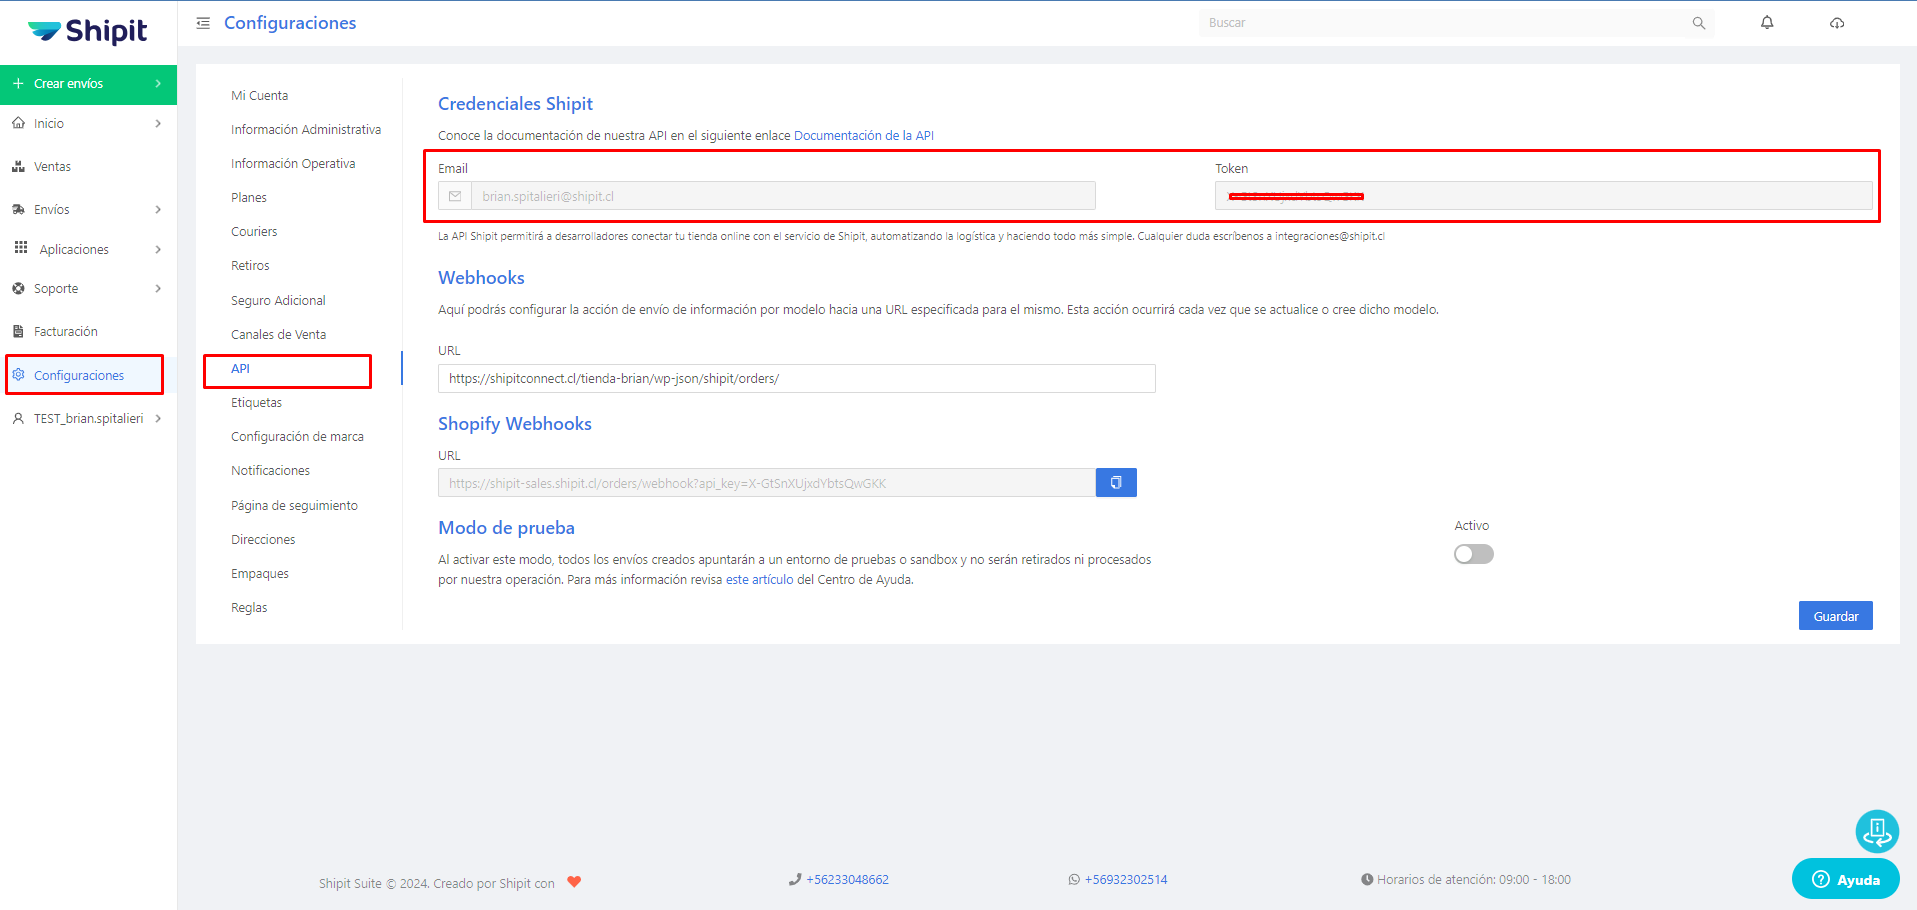
Task: Copy the Shopify webhook URL
Action: click(x=1116, y=483)
